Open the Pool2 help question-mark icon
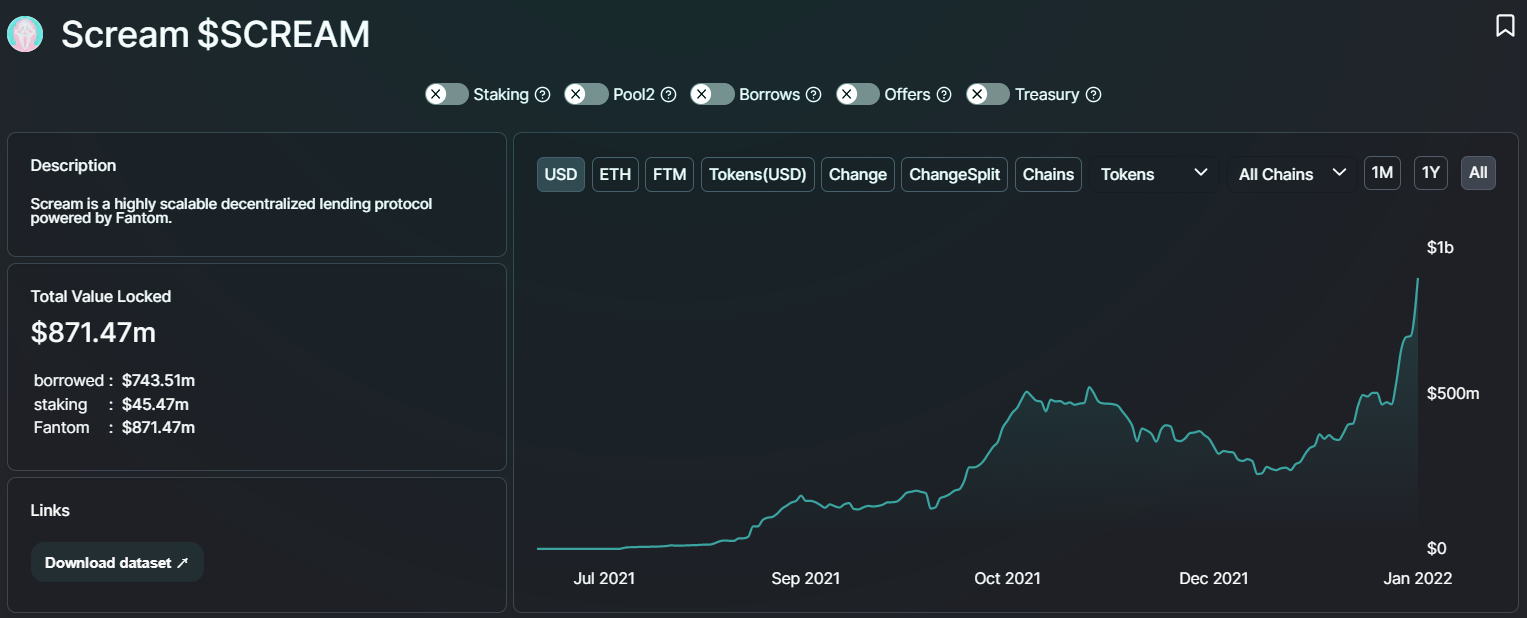The width and height of the screenshot is (1527, 618). pos(669,94)
